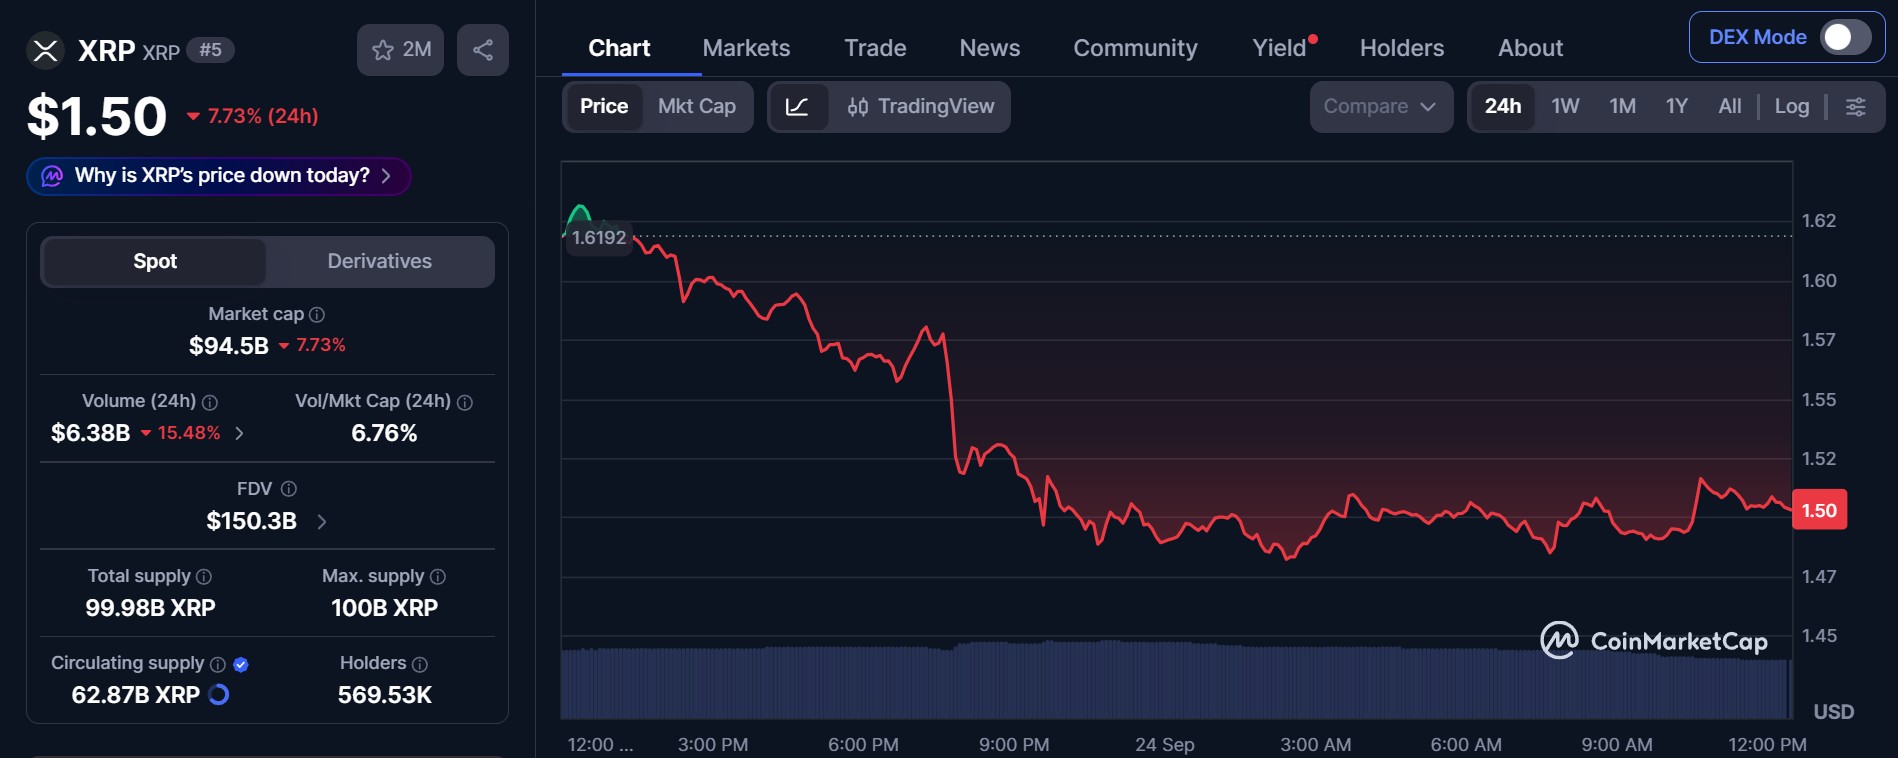
Task: Click the 6.76% Vol/Mkt Cap value
Action: [384, 433]
